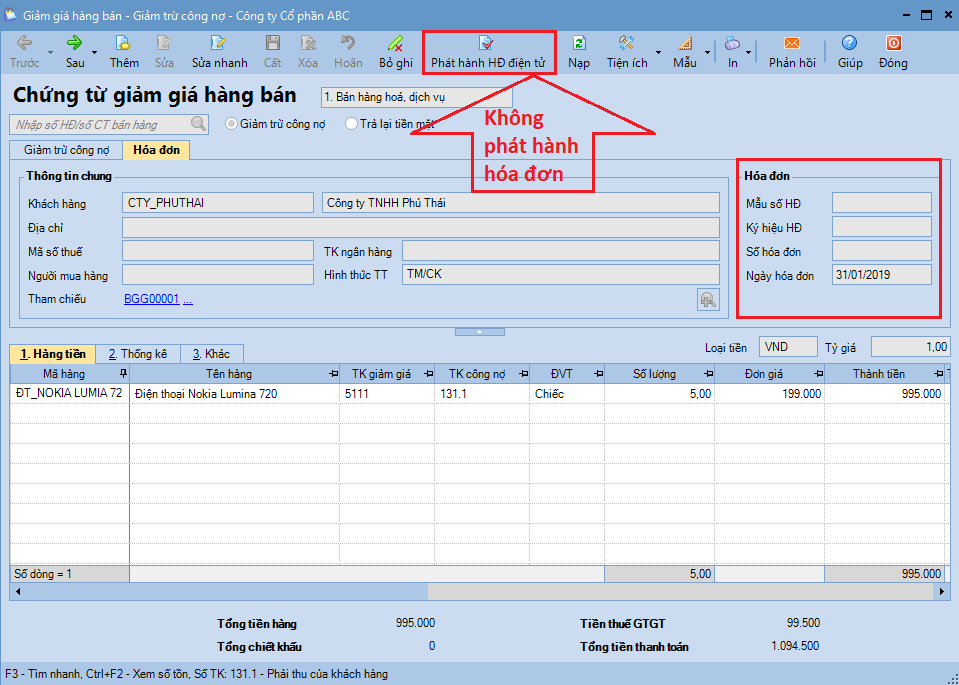This screenshot has height=685, width=959.
Task: Click the Nạp reload icon
Action: tap(578, 43)
